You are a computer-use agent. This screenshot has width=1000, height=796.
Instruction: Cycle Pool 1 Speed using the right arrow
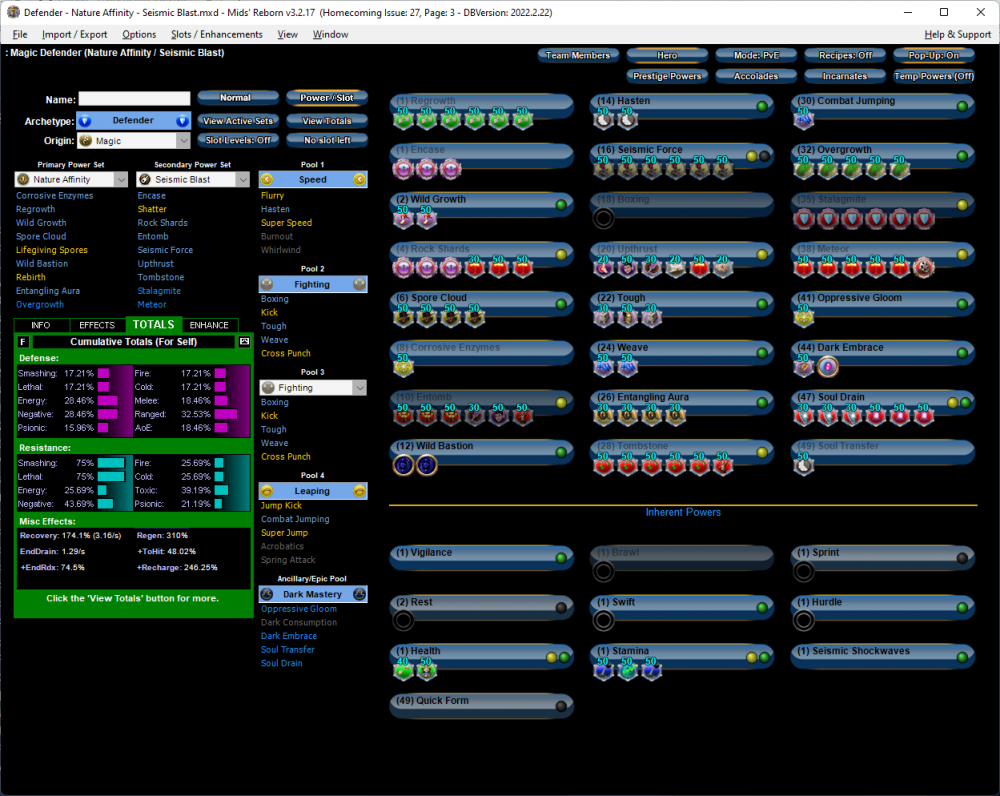point(359,180)
